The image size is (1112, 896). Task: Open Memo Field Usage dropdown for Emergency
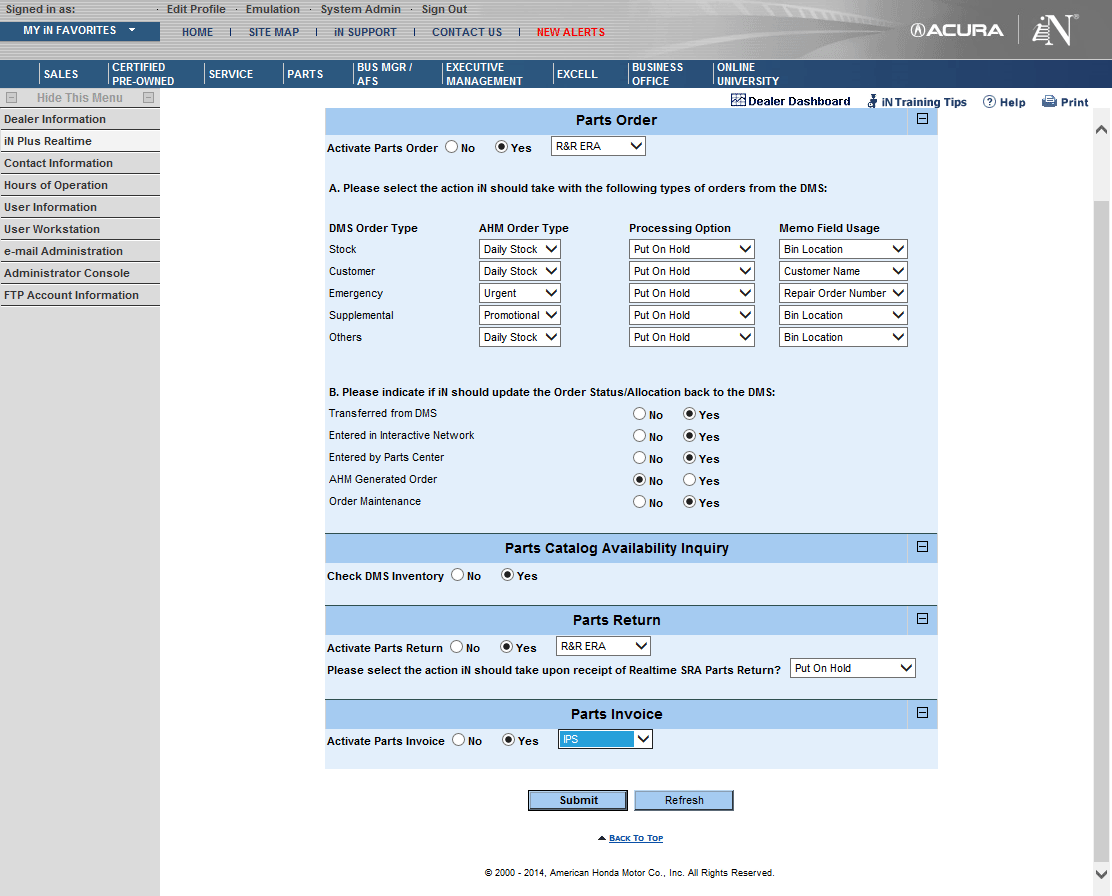click(x=843, y=293)
